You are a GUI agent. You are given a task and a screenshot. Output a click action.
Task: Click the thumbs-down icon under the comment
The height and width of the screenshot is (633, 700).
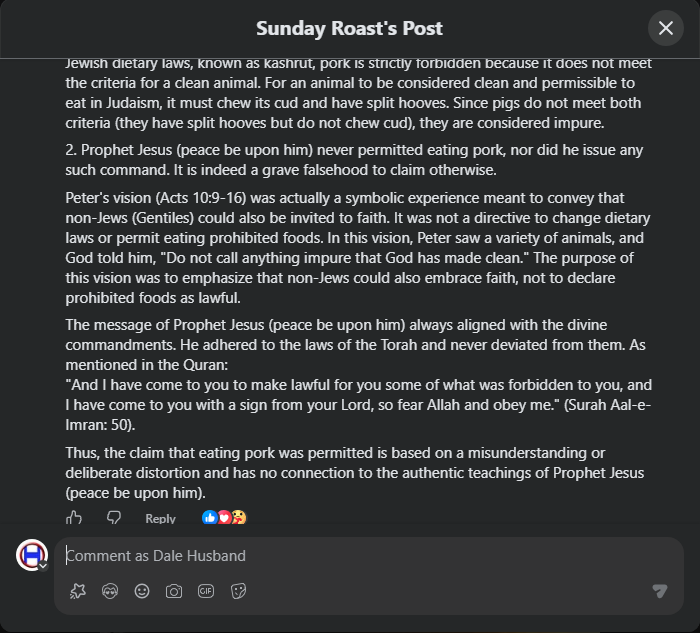114,517
